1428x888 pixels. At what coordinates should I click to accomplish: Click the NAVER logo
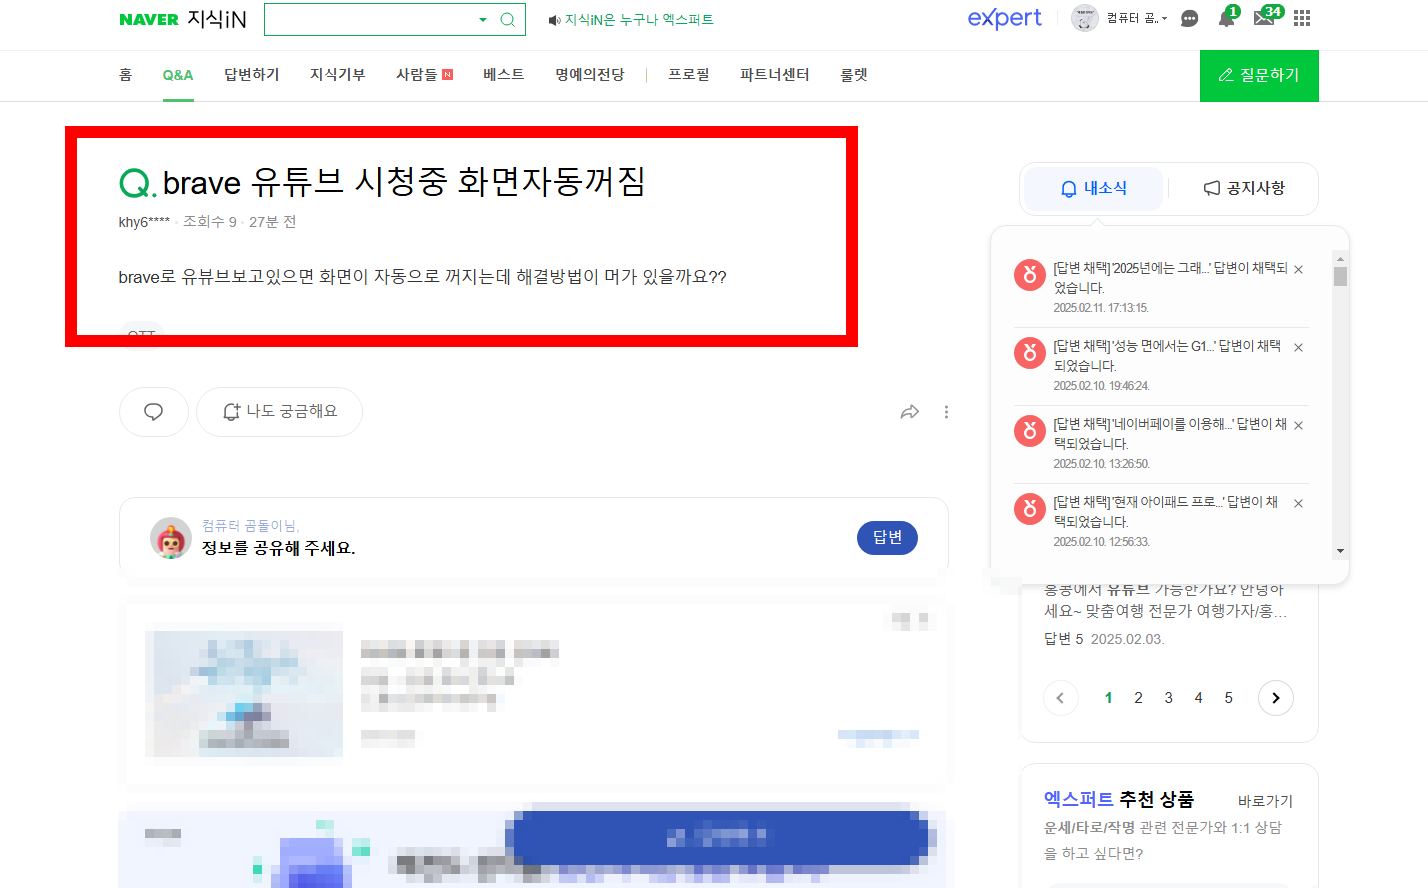(x=149, y=19)
